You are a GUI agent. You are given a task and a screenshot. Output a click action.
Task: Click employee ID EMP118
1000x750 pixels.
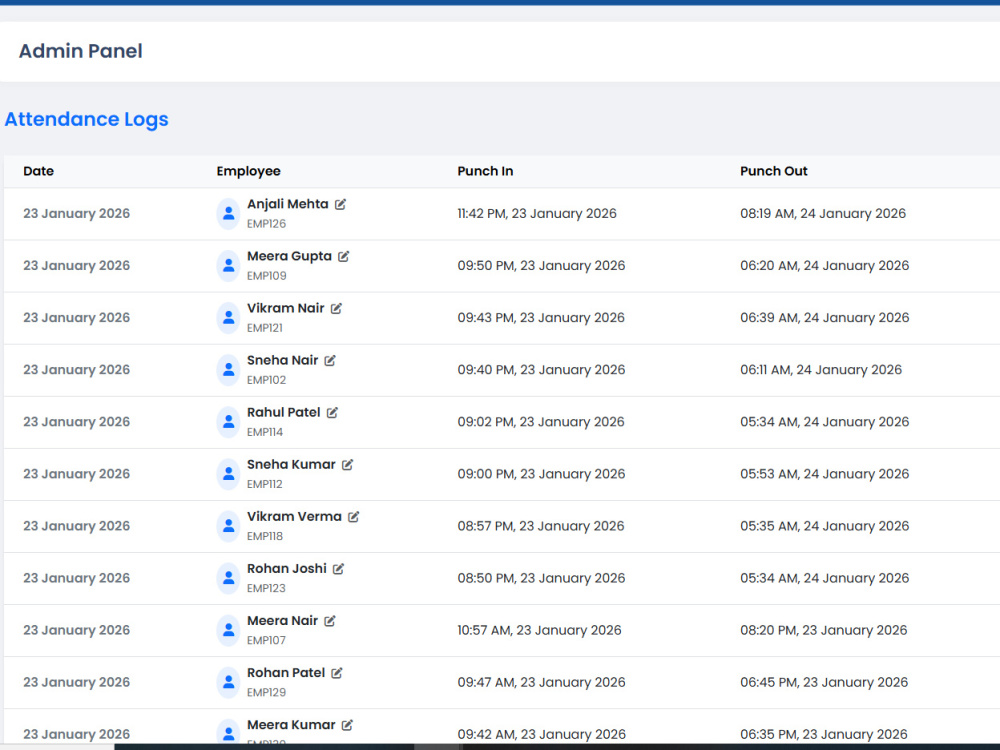tap(265, 536)
